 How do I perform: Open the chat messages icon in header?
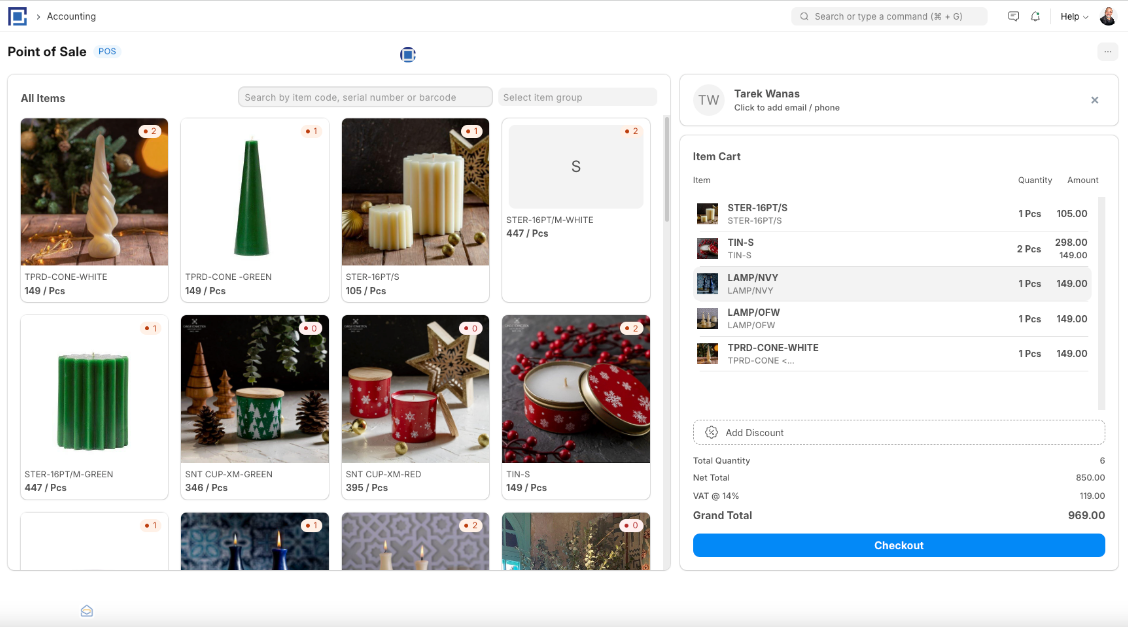1013,17
